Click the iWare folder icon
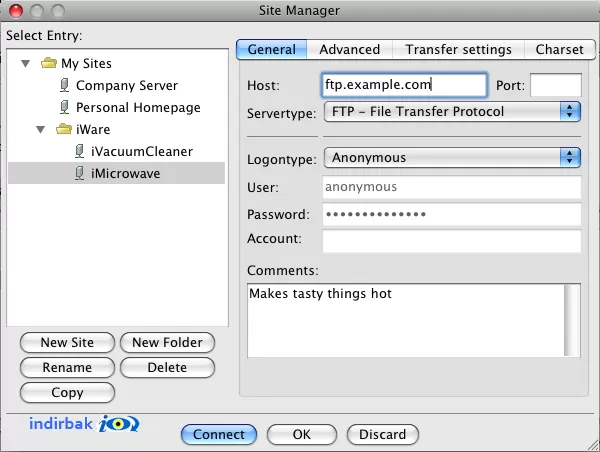The image size is (600, 452). [64, 129]
